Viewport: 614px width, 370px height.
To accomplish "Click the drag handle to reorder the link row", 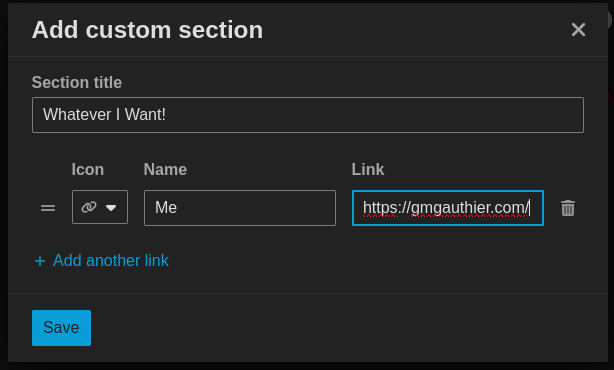I will (x=48, y=208).
